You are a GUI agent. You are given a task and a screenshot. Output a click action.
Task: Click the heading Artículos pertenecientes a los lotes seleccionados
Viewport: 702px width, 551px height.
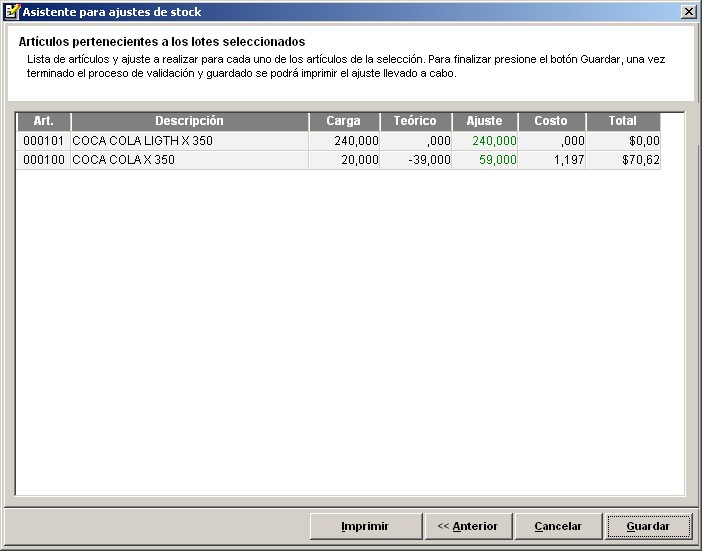point(162,42)
